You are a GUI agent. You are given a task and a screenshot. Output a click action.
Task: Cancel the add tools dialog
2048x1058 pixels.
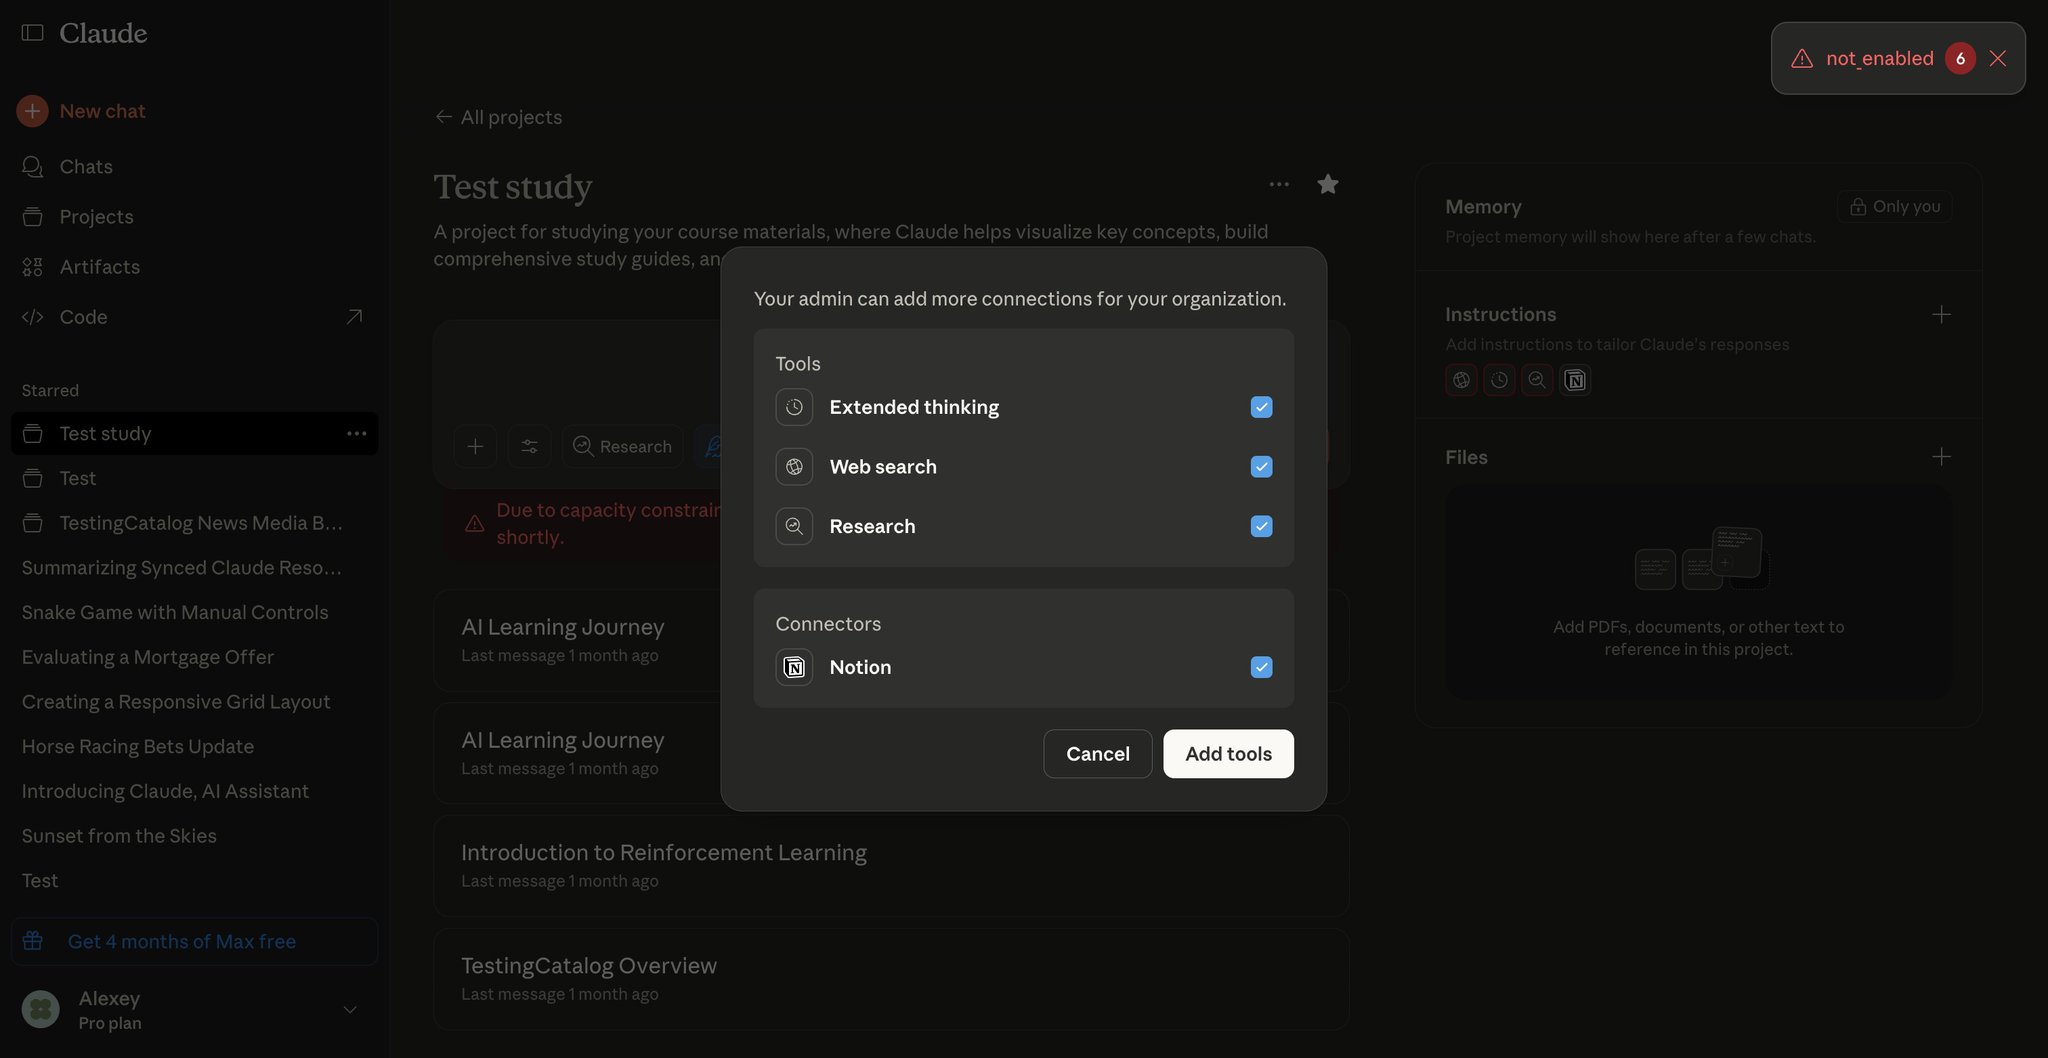tap(1097, 754)
